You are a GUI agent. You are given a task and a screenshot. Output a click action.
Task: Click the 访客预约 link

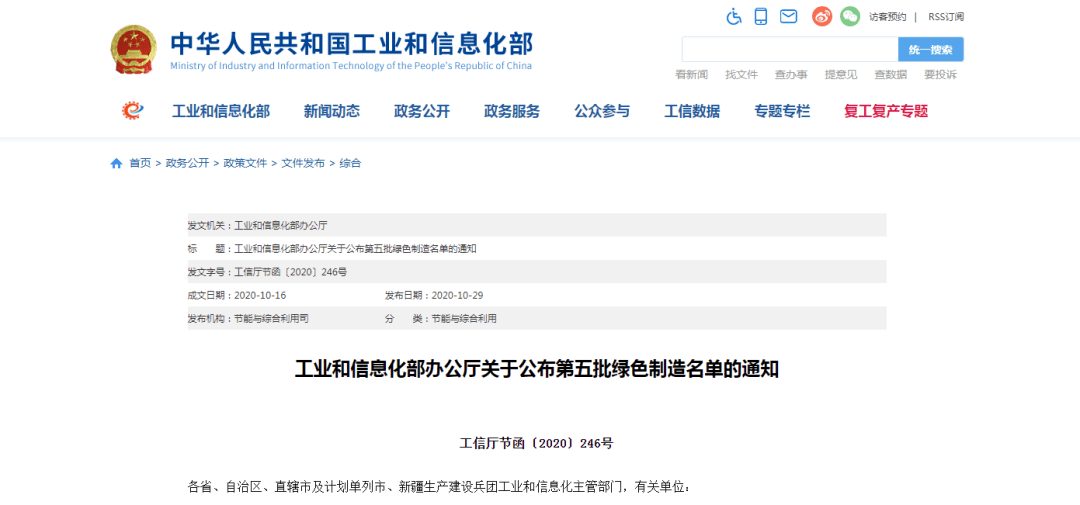(x=888, y=17)
